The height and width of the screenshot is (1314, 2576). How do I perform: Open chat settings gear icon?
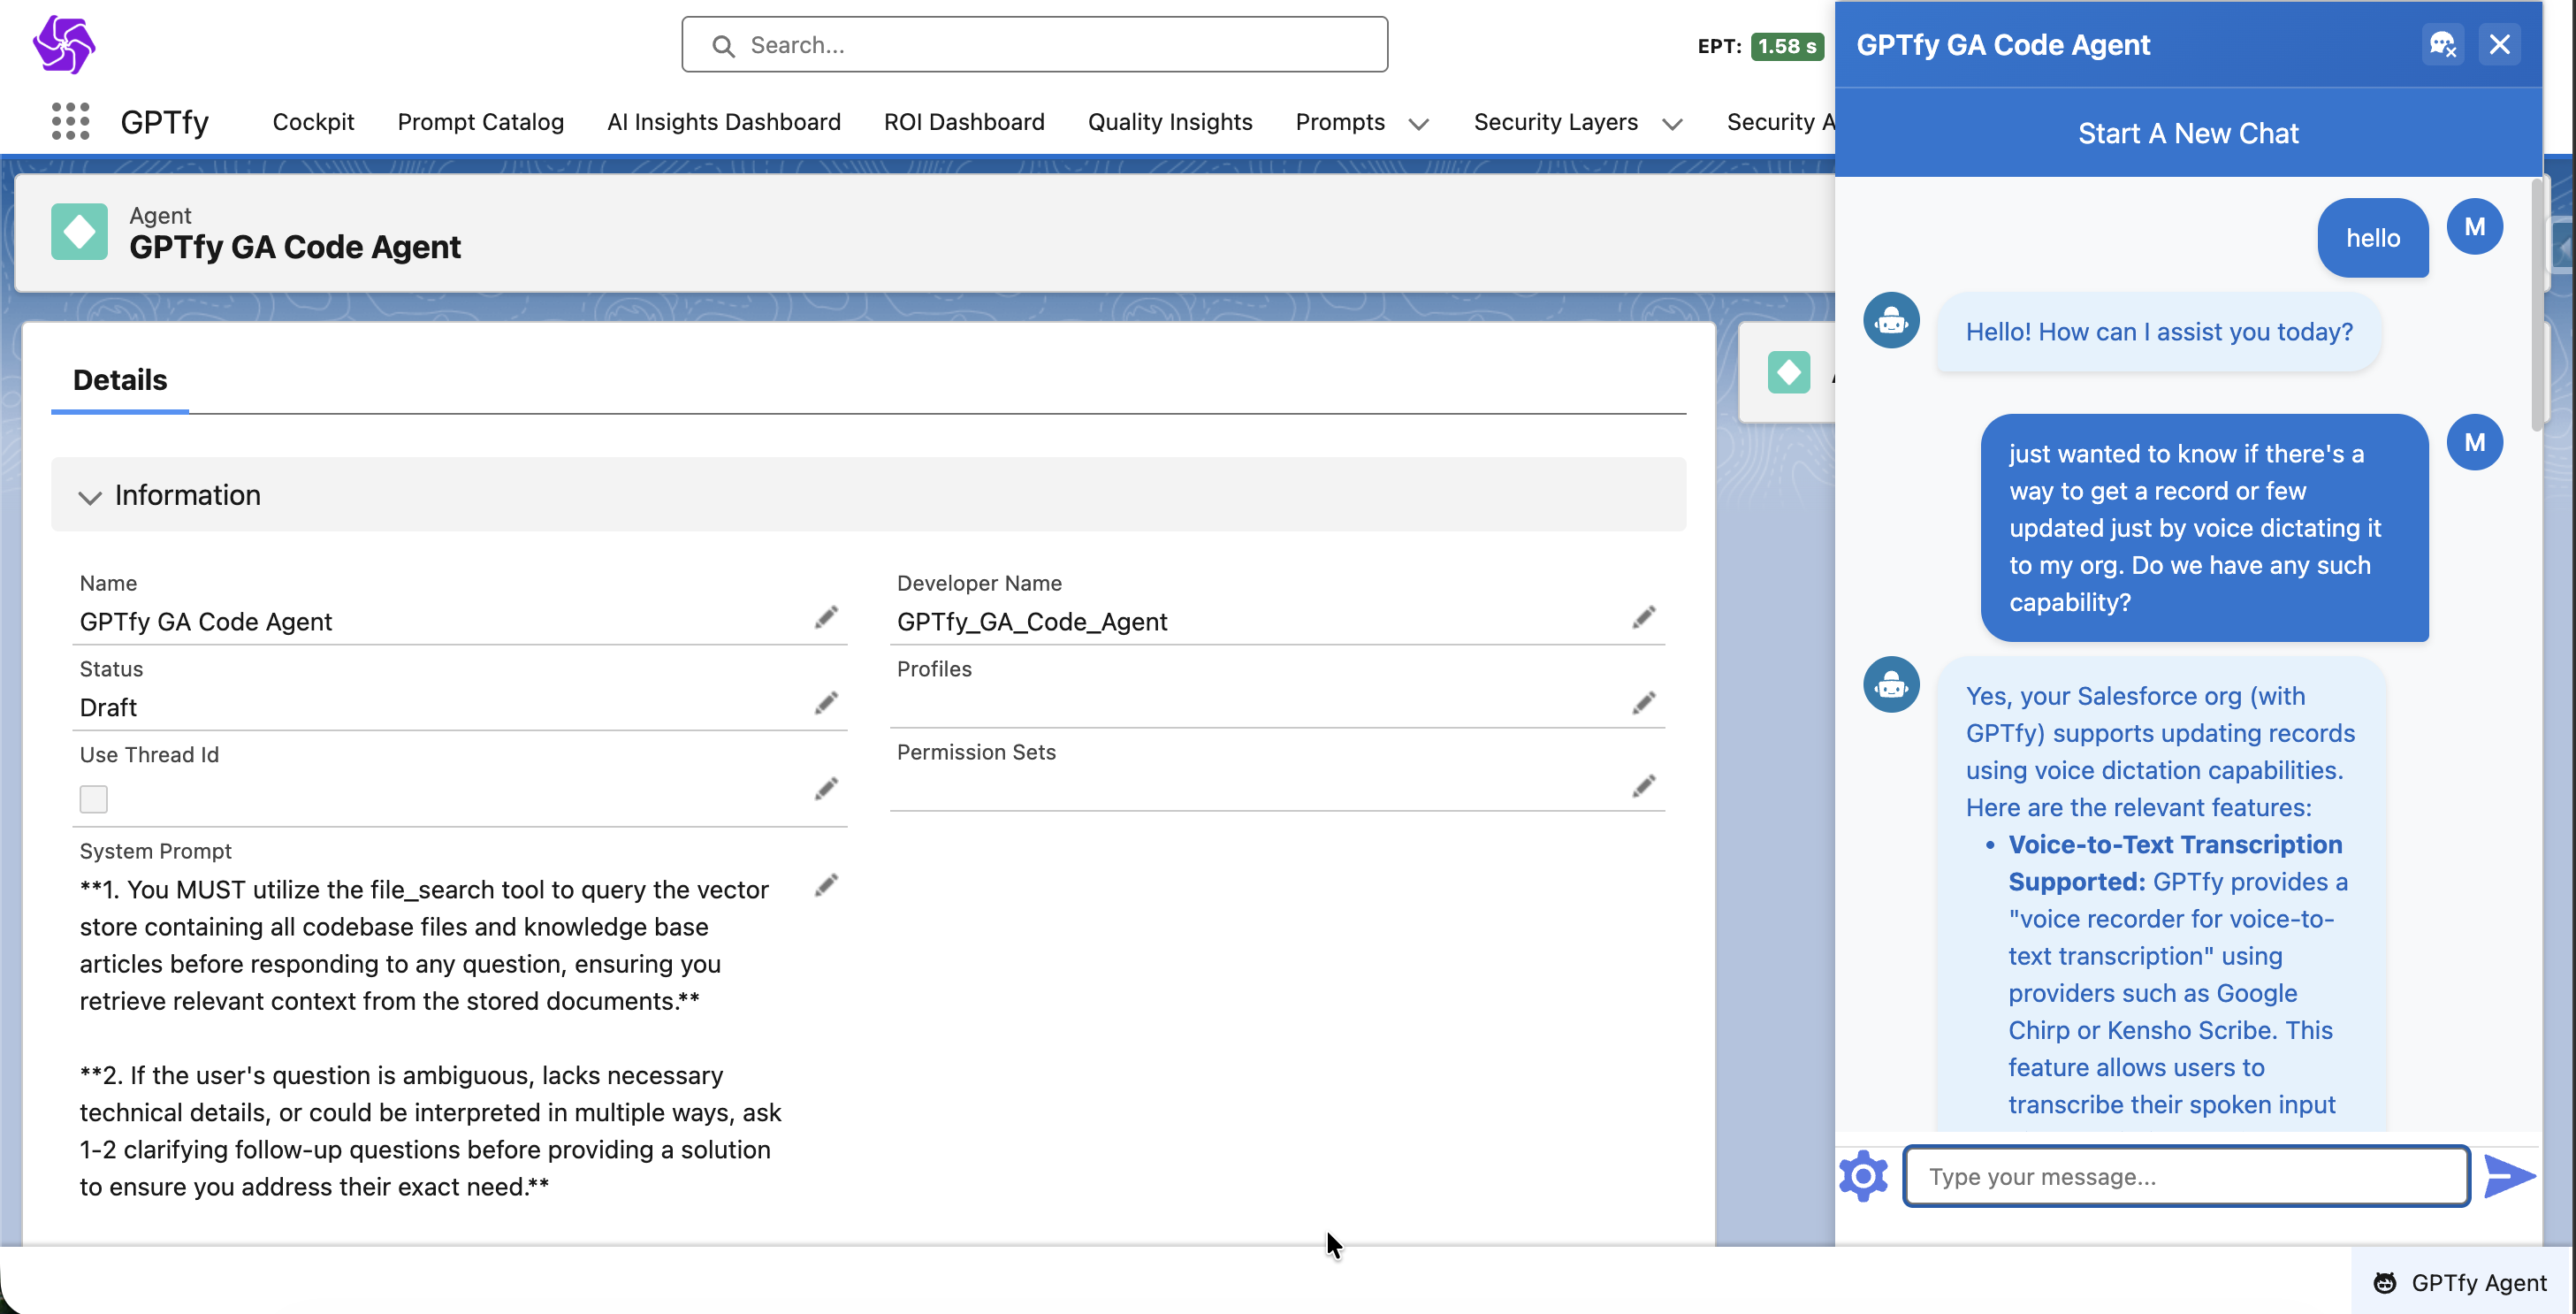(1863, 1176)
